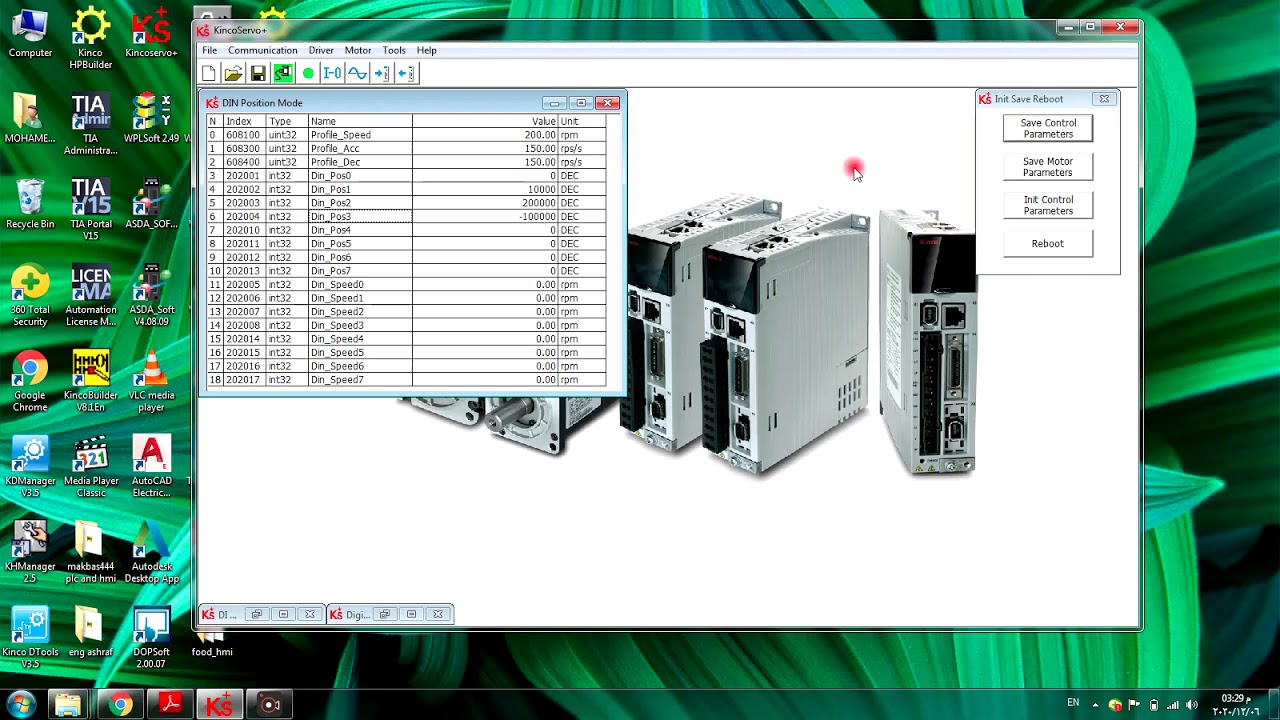This screenshot has height=720, width=1280.
Task: Select the Din_Pos0 row name
Action: [x=360, y=176]
